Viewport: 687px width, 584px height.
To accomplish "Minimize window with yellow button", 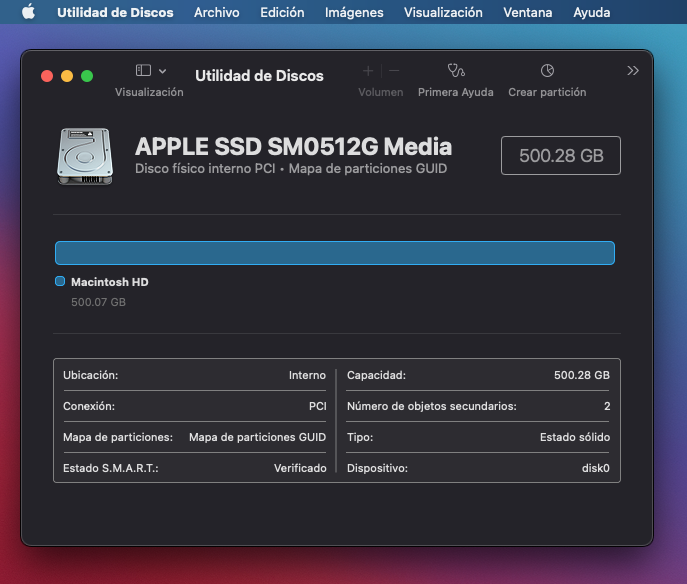I will pyautogui.click(x=67, y=76).
